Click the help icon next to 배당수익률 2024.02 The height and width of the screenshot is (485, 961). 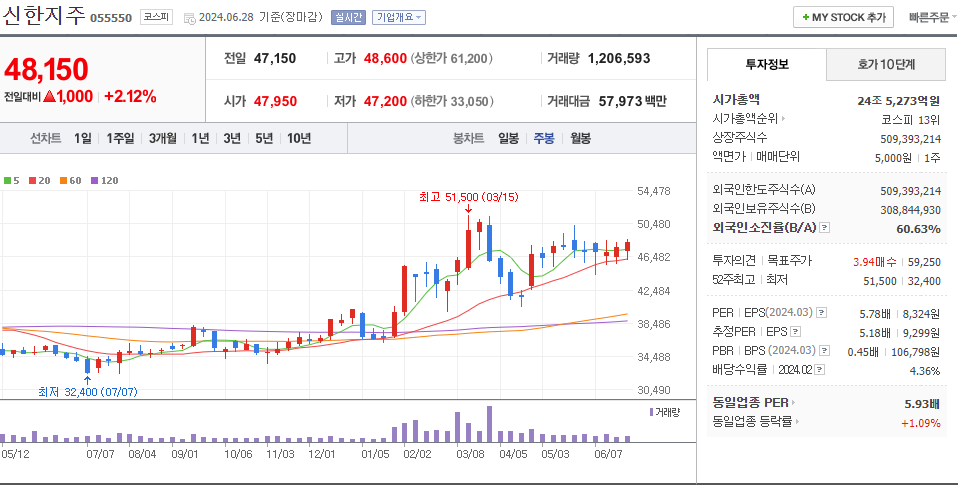(x=820, y=370)
